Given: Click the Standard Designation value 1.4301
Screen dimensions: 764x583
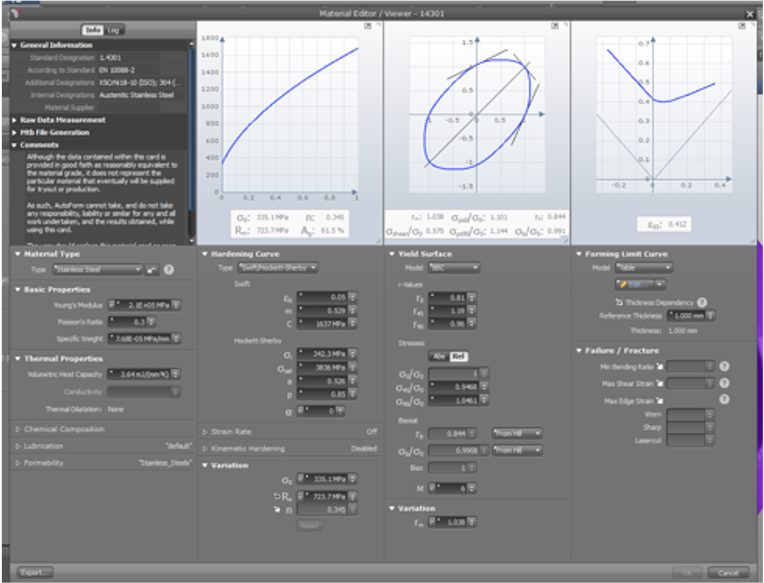Looking at the screenshot, I should tap(111, 57).
